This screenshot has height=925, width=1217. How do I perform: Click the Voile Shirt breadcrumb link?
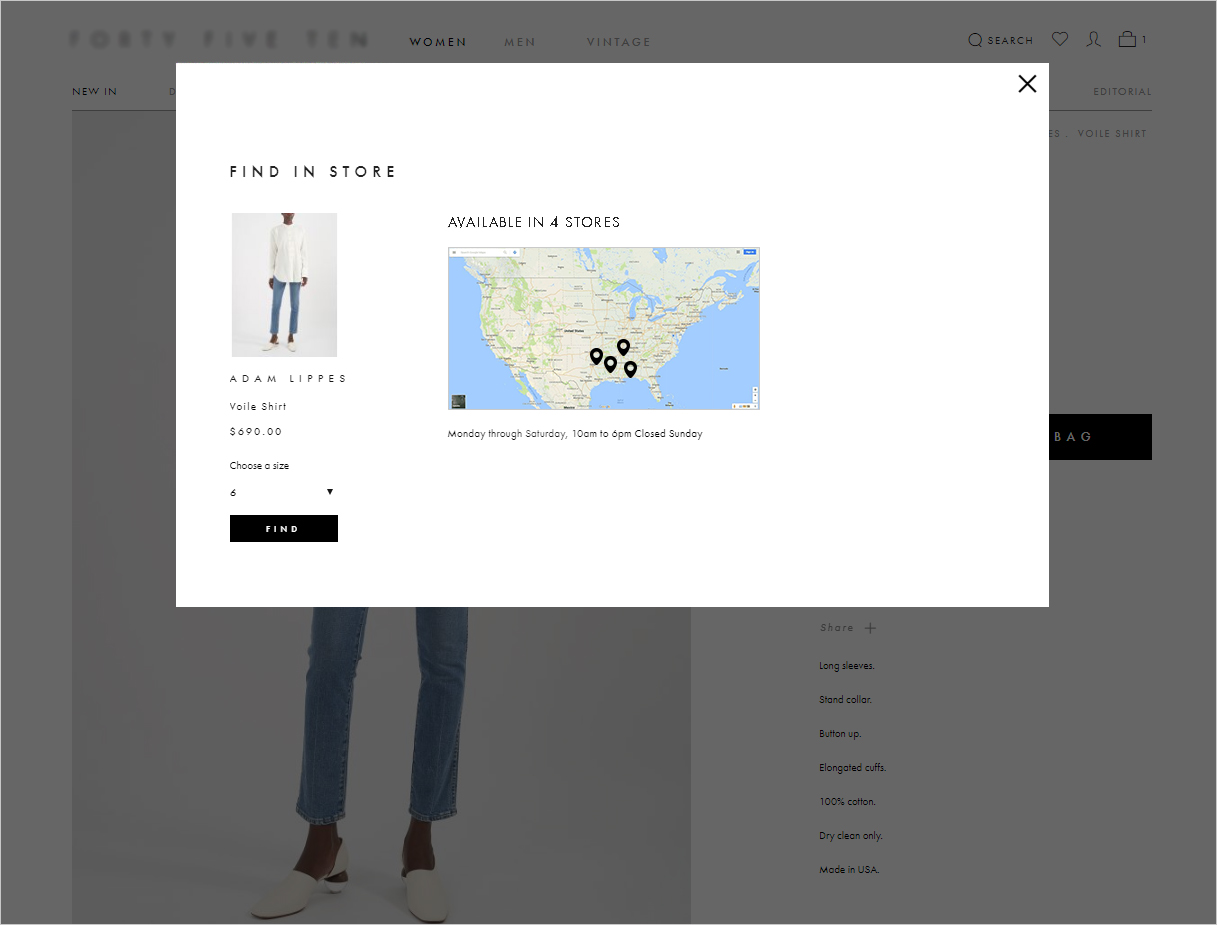[x=1112, y=134]
